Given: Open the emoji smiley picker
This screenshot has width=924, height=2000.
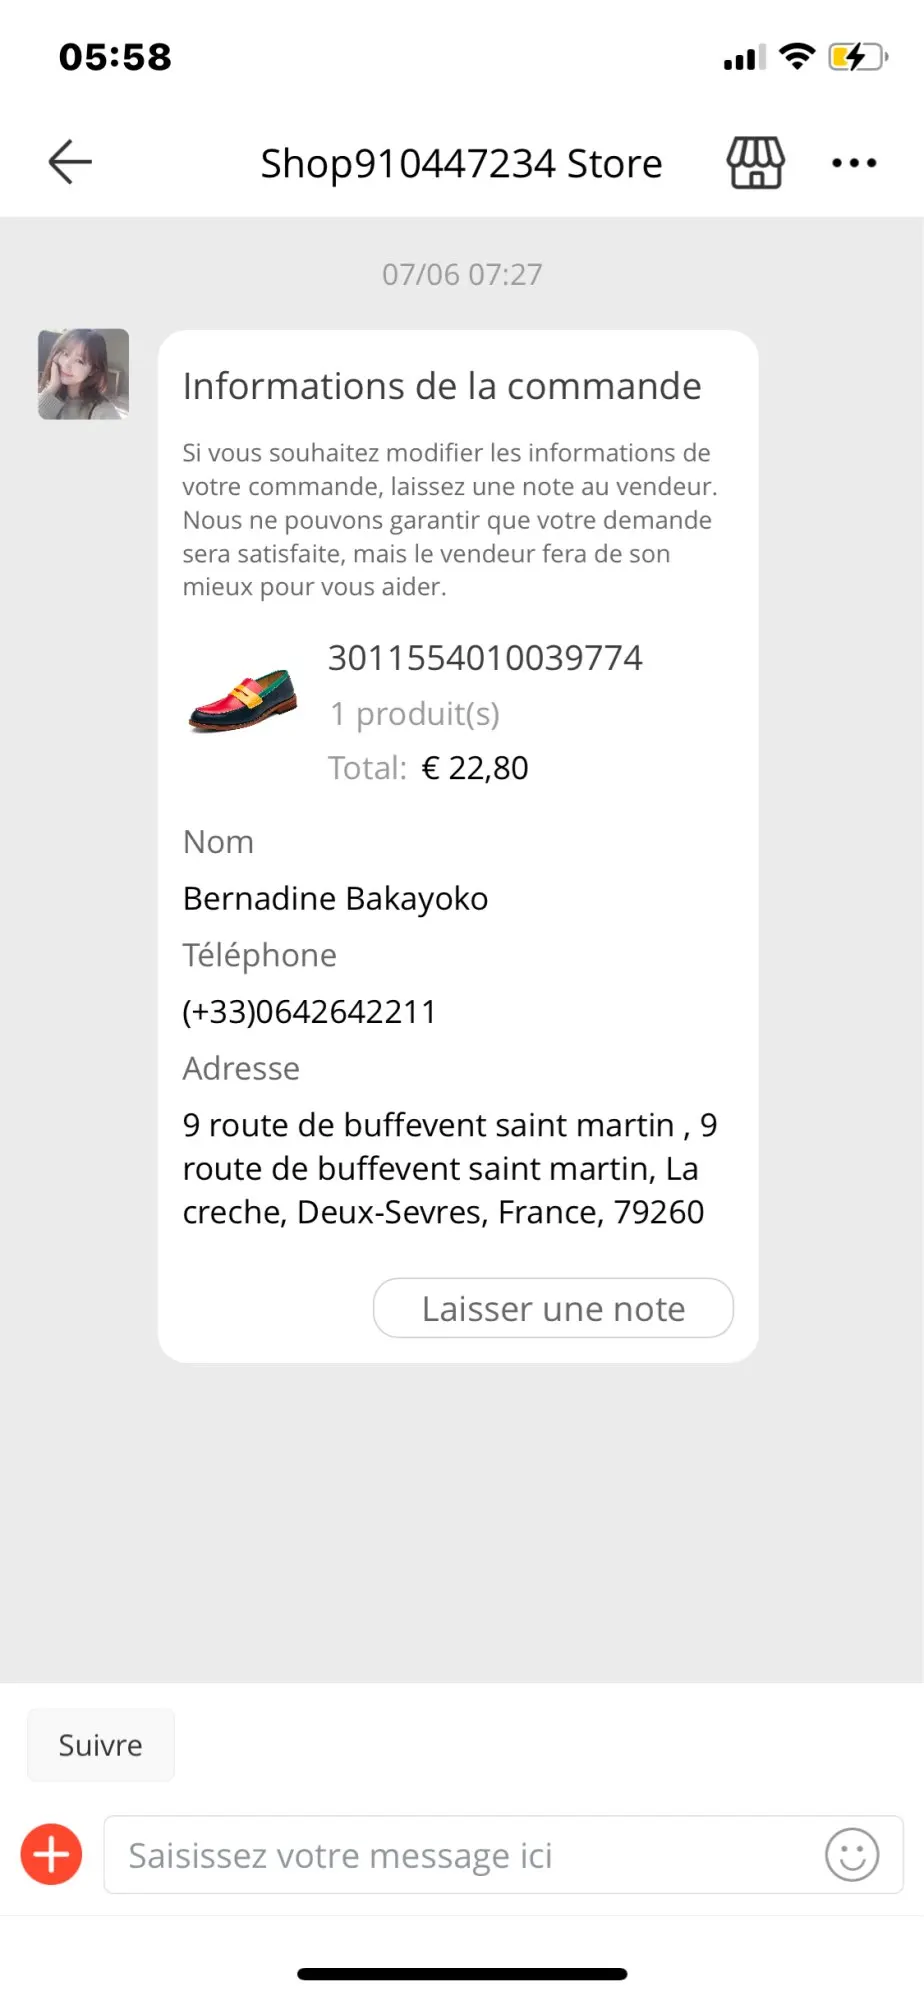Looking at the screenshot, I should [852, 1855].
